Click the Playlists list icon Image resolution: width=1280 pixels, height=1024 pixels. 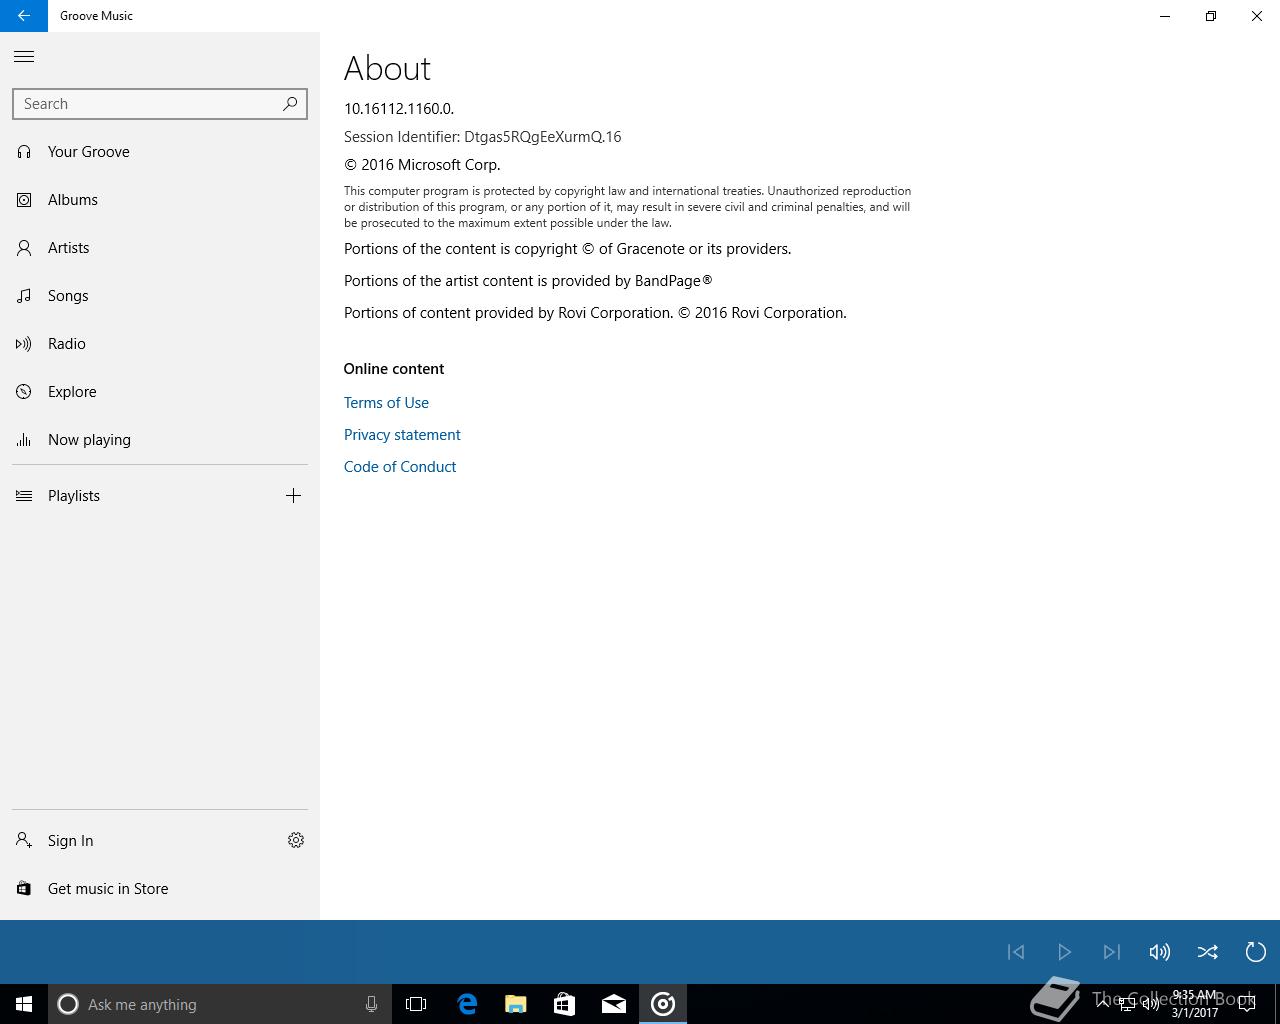pyautogui.click(x=24, y=496)
